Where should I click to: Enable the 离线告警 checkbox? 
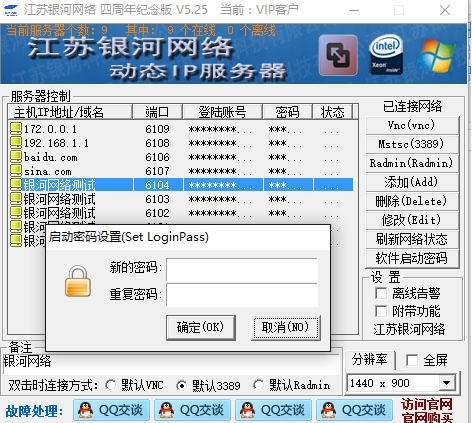[x=381, y=293]
